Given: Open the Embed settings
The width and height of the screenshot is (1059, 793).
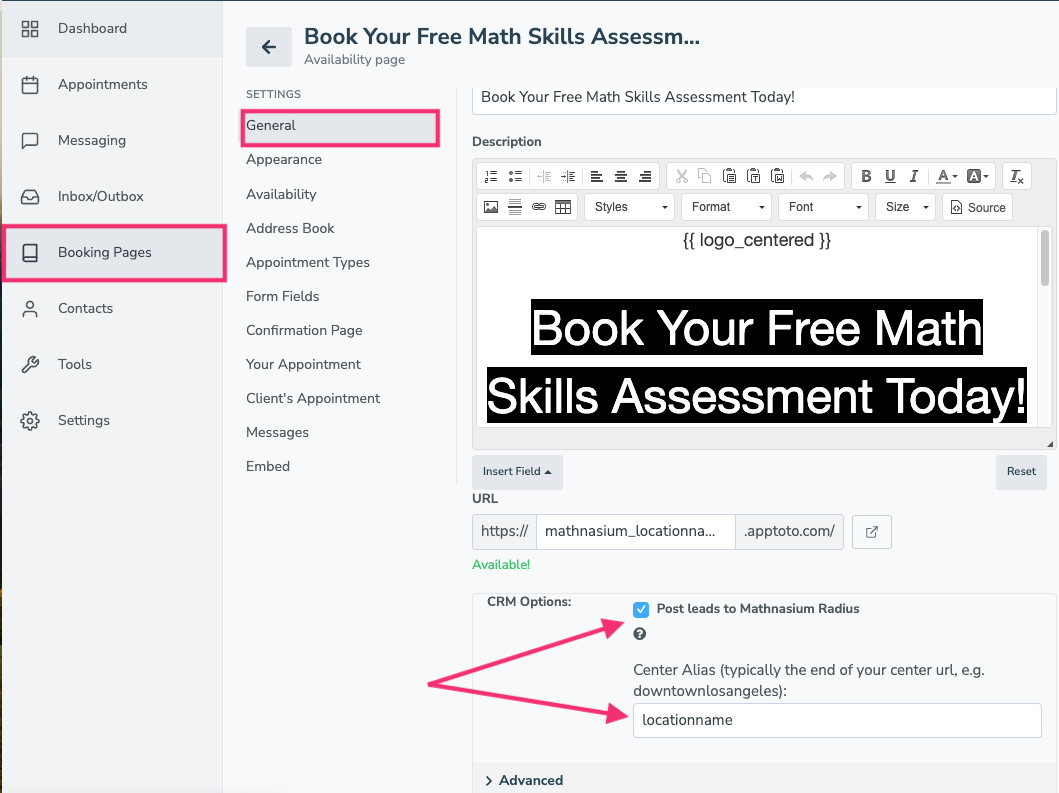Looking at the screenshot, I should coord(267,466).
